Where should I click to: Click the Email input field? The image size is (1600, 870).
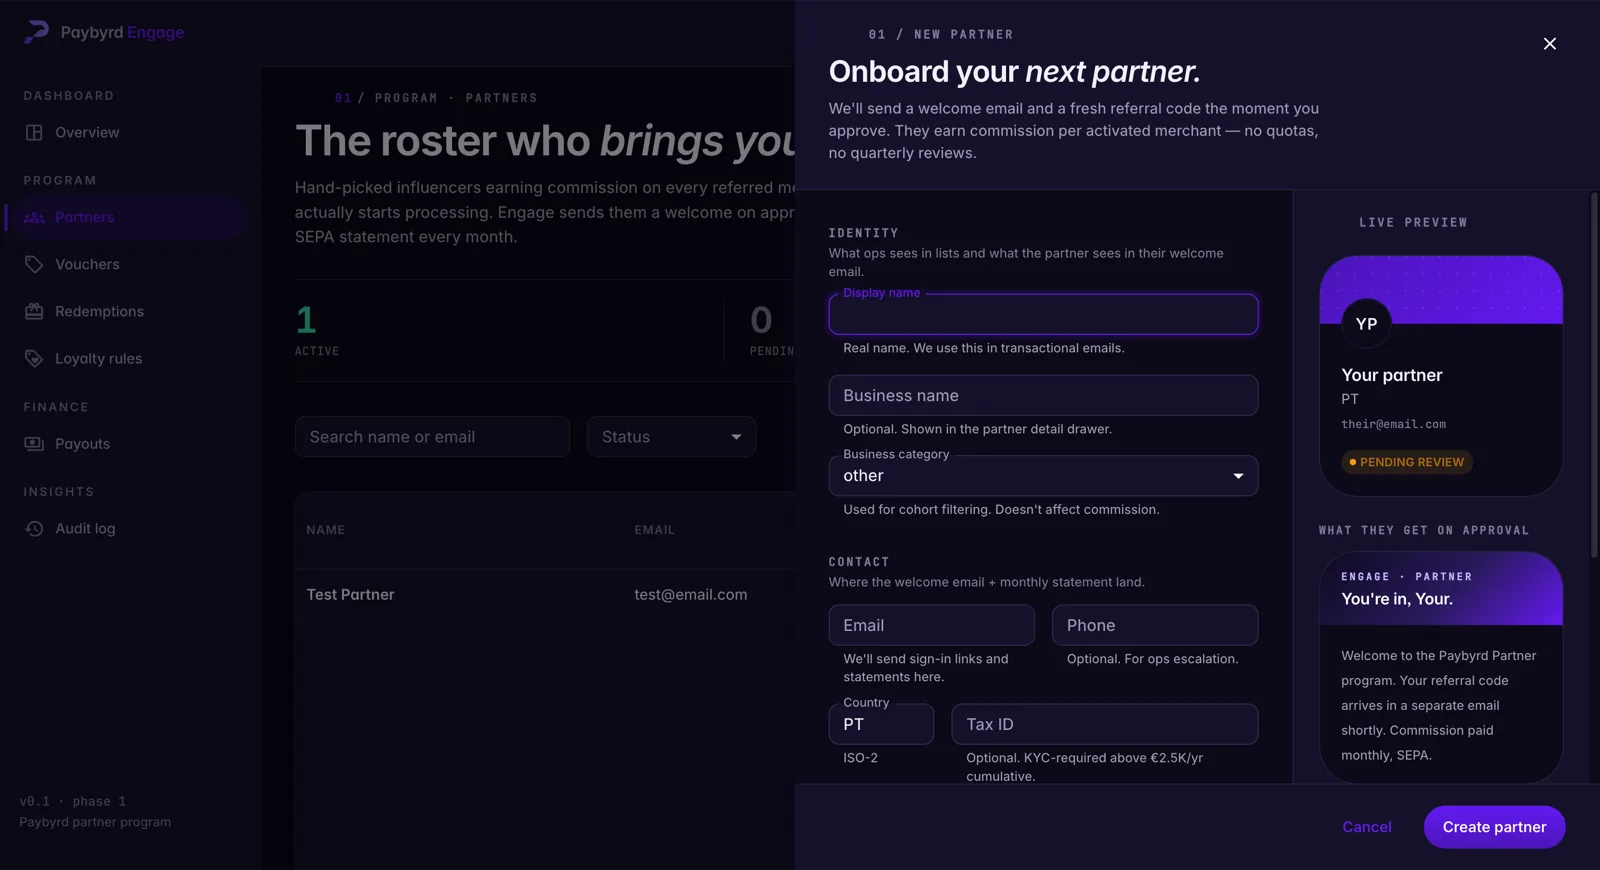tap(931, 625)
